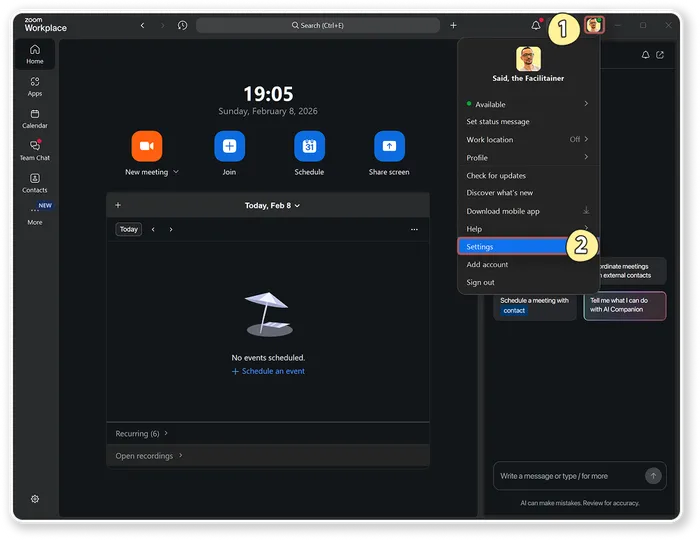Start a New meeting
Image resolution: width=700 pixels, height=540 pixels.
[x=147, y=146]
